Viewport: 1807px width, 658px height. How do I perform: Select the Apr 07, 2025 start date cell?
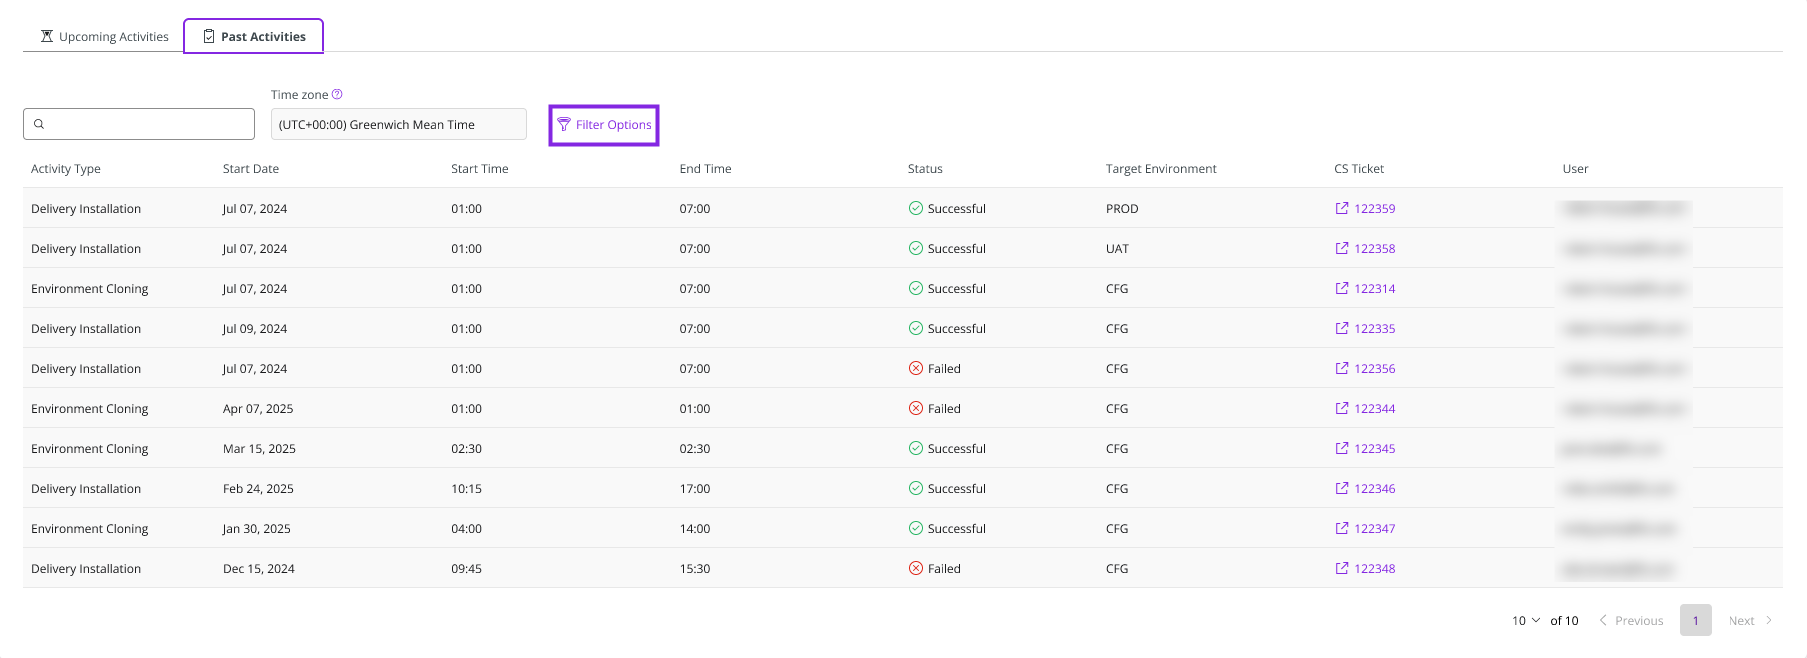[x=258, y=408]
